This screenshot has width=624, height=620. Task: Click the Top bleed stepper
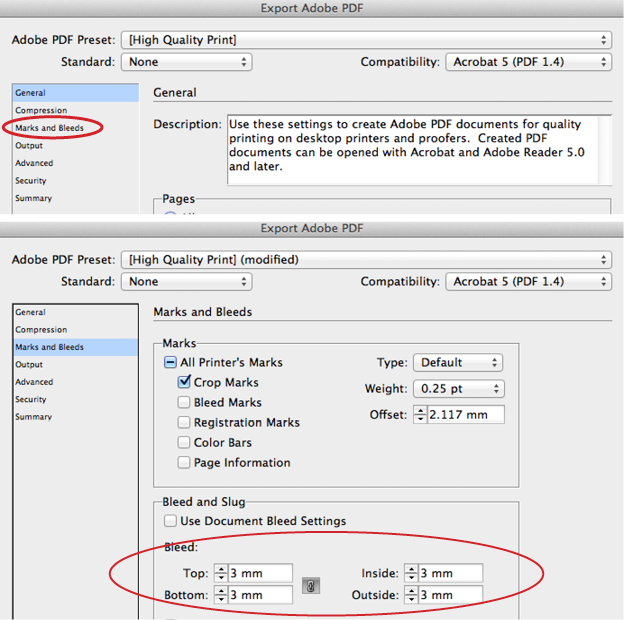coord(221,573)
